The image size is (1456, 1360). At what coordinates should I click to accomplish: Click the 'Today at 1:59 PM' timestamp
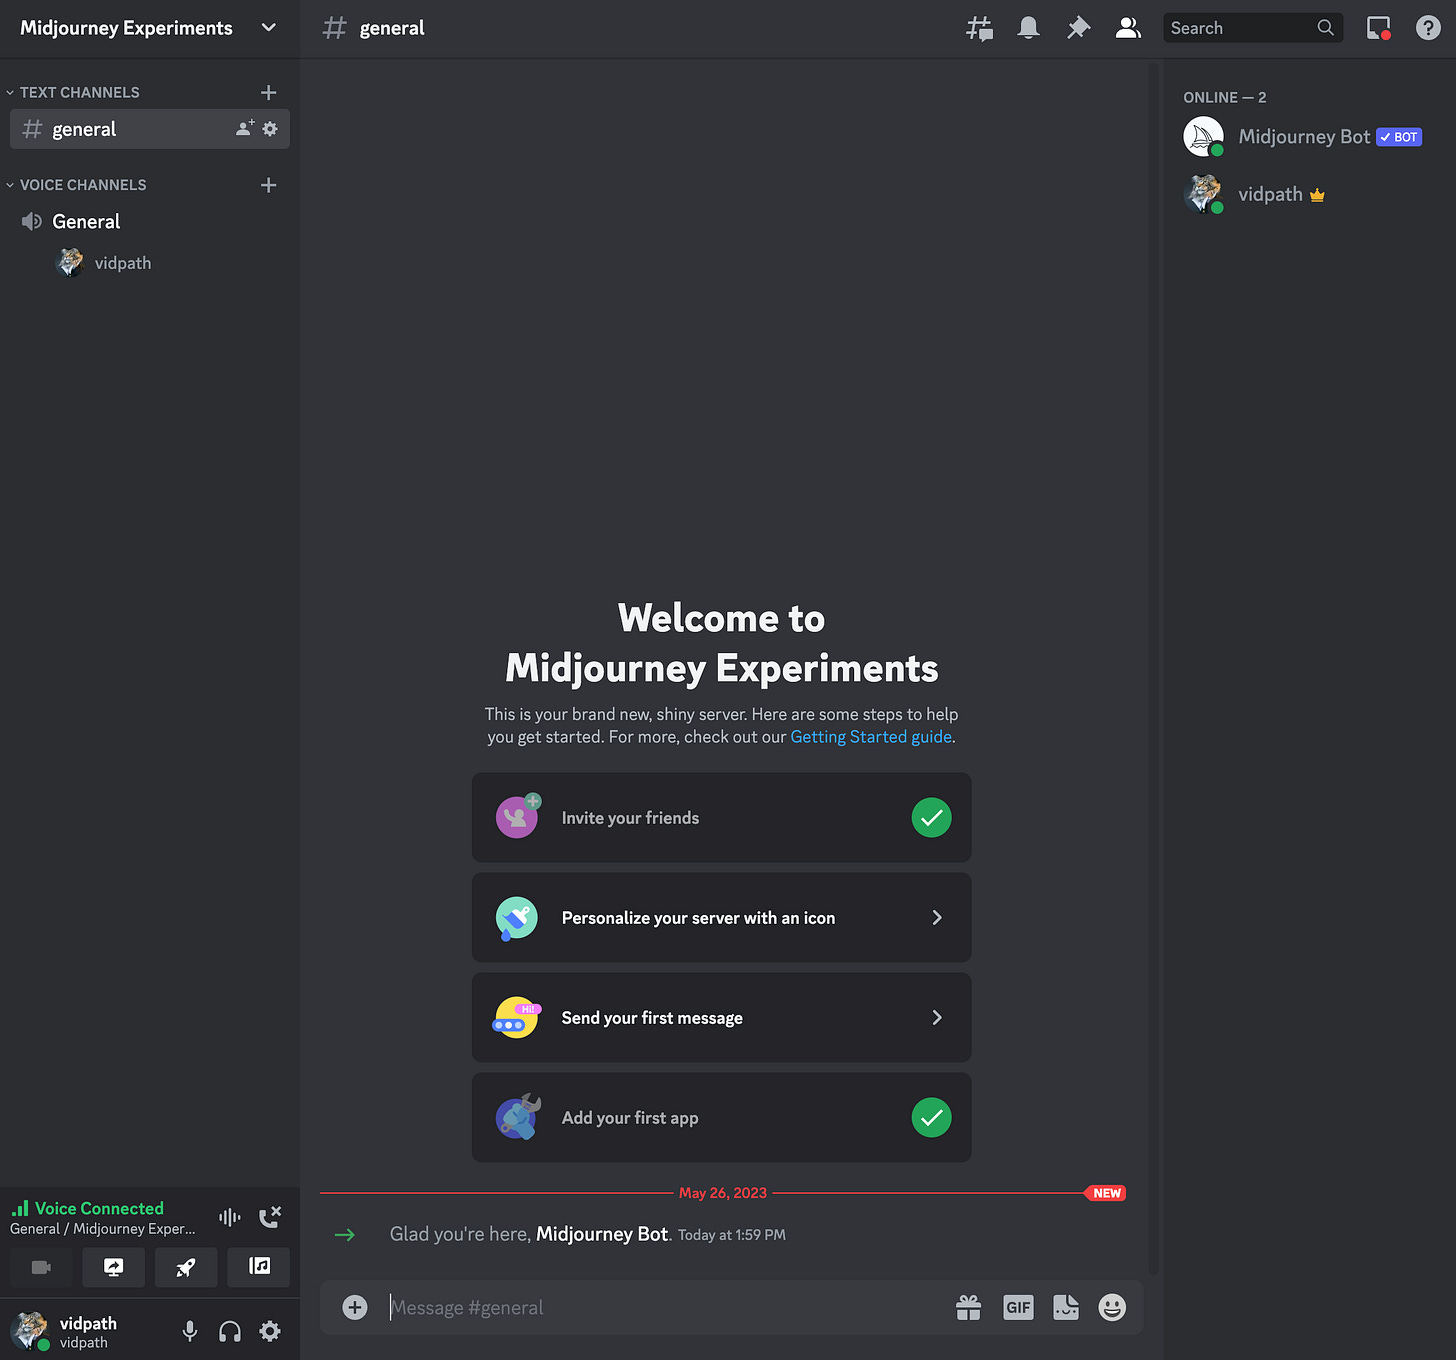point(732,1235)
